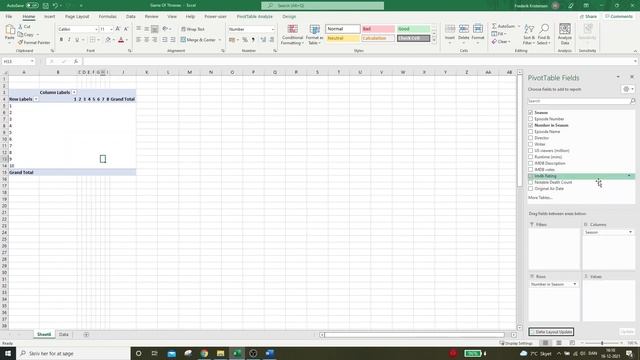Check the Runtime (mins) field checkbox
Image resolution: width=640 pixels, height=360 pixels.
click(531, 157)
